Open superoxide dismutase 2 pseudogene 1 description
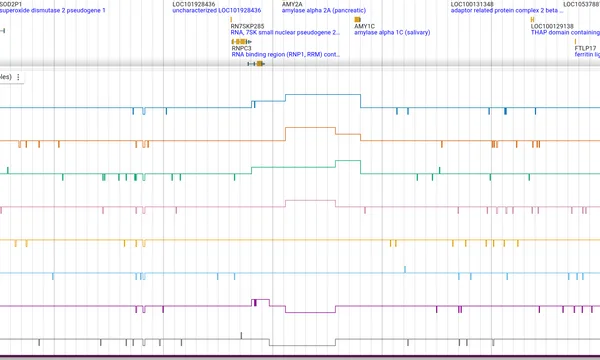600x360 pixels. point(52,11)
